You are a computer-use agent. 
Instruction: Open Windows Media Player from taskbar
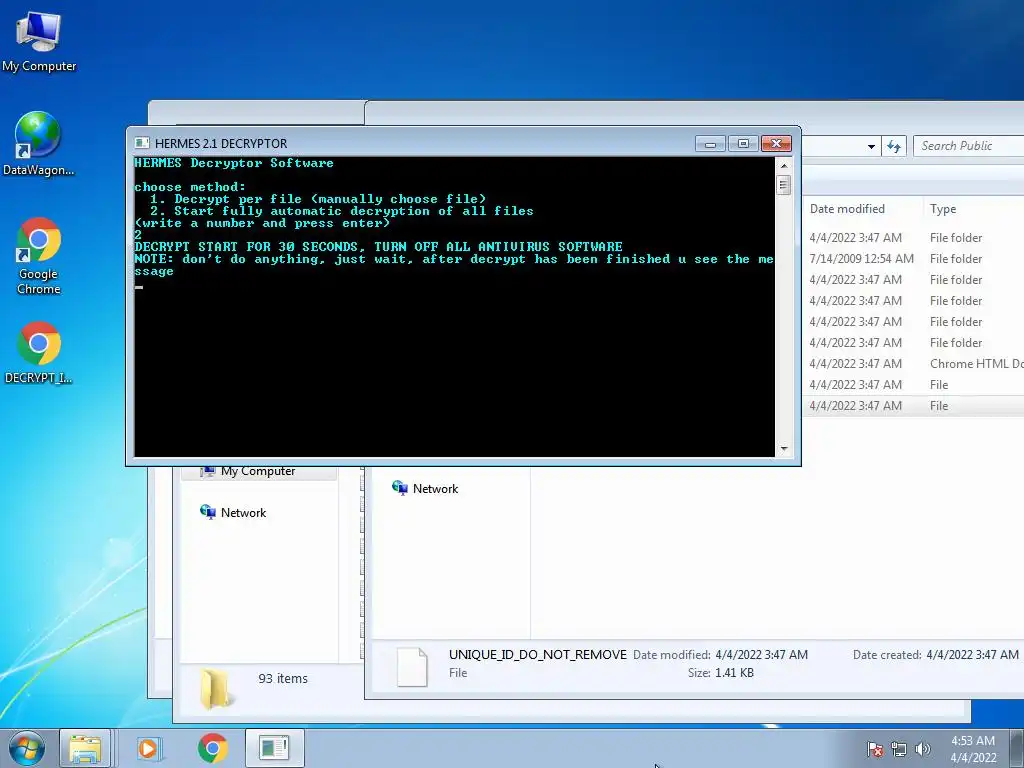click(x=148, y=748)
